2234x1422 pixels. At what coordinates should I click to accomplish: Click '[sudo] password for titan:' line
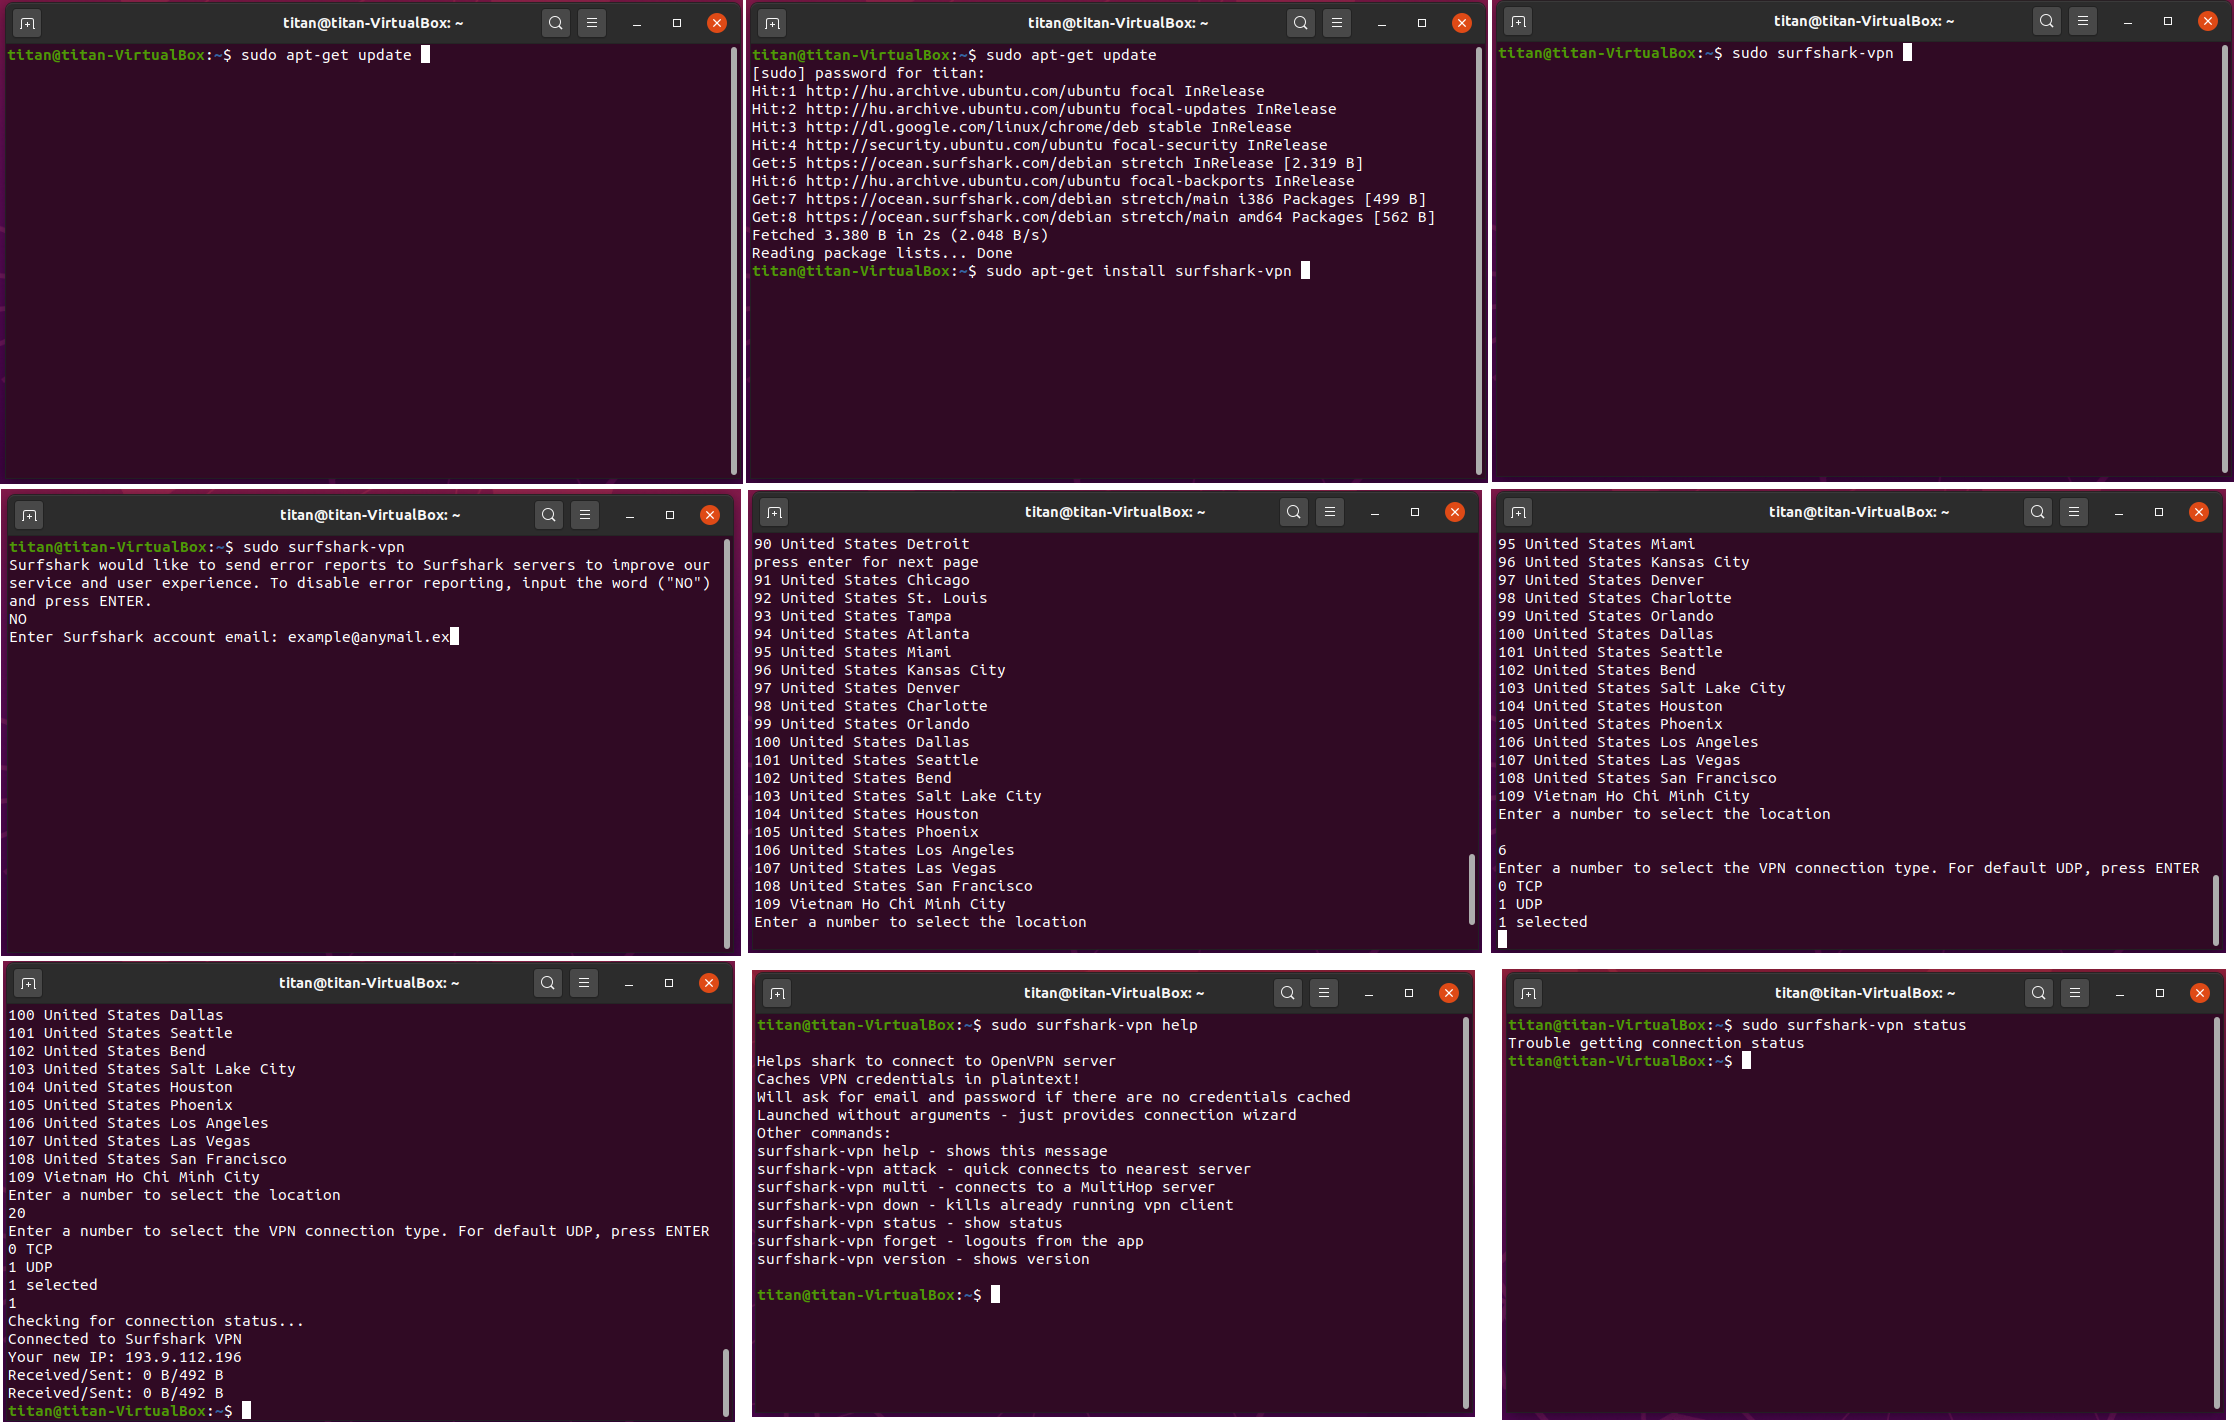point(868,73)
